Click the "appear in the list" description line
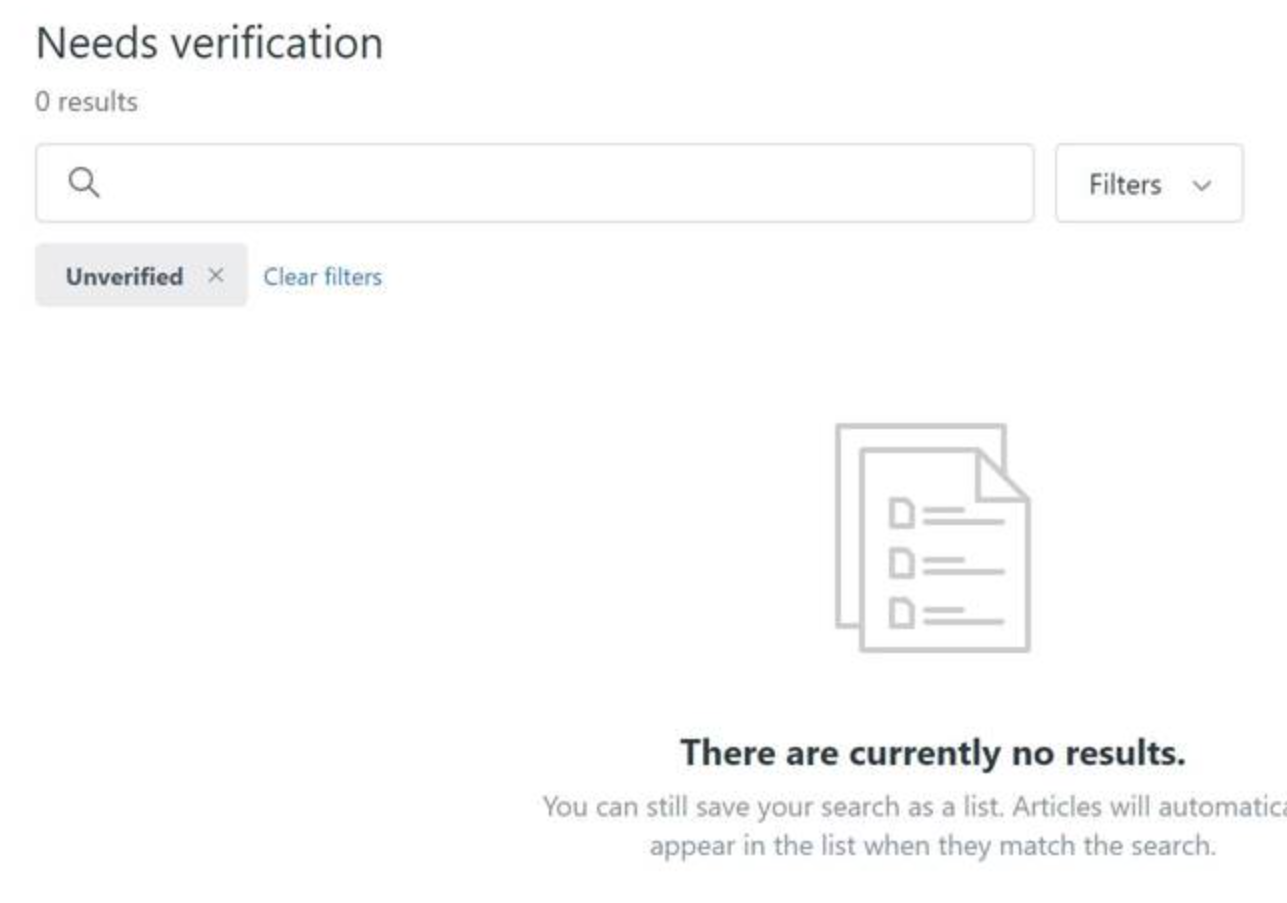The image size is (1287, 903). point(932,846)
